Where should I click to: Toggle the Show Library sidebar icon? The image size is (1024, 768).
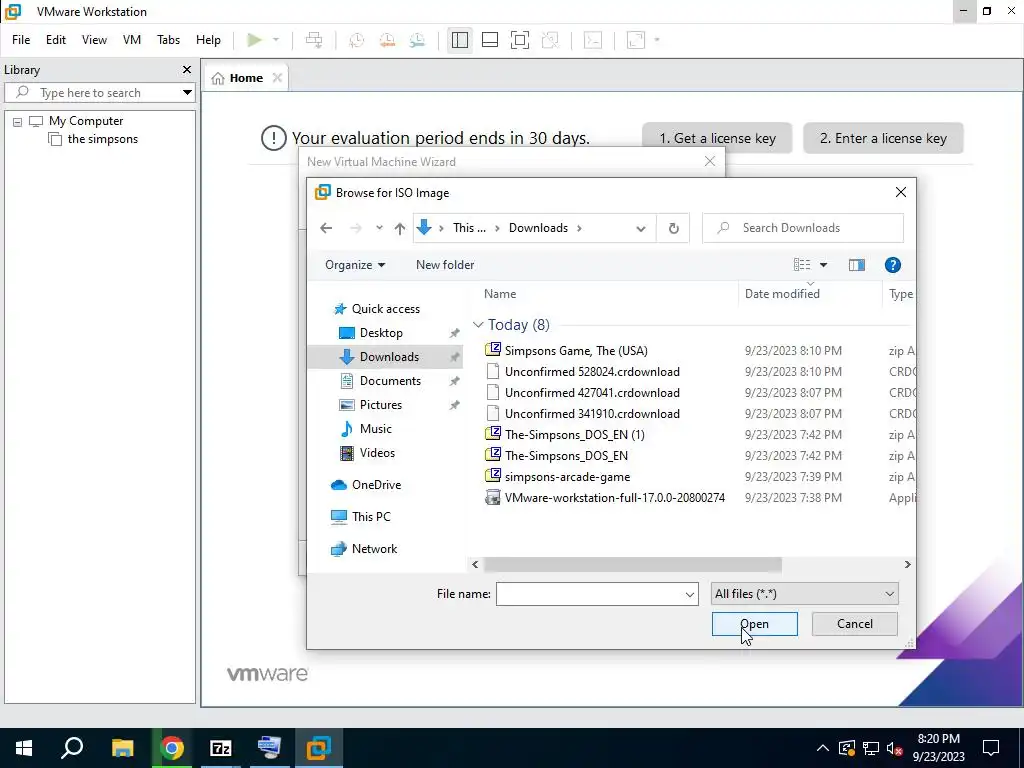click(460, 40)
